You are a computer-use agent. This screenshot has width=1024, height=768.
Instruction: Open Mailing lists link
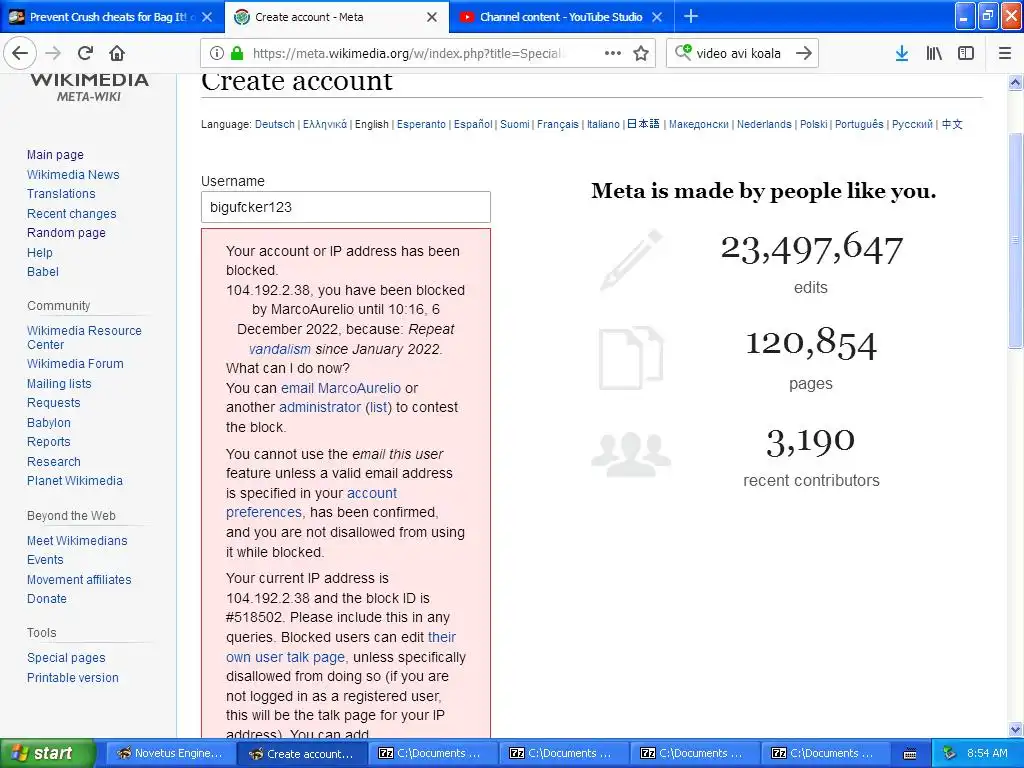pyautogui.click(x=59, y=384)
